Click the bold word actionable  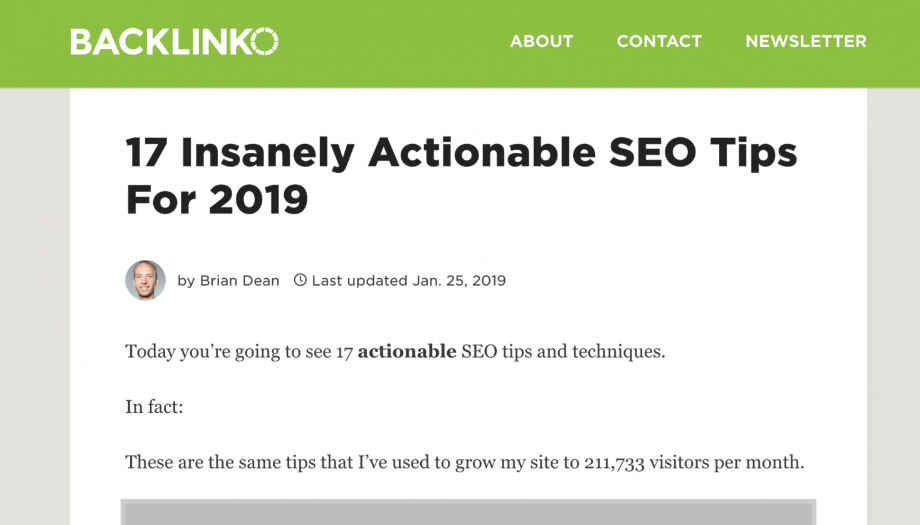407,351
